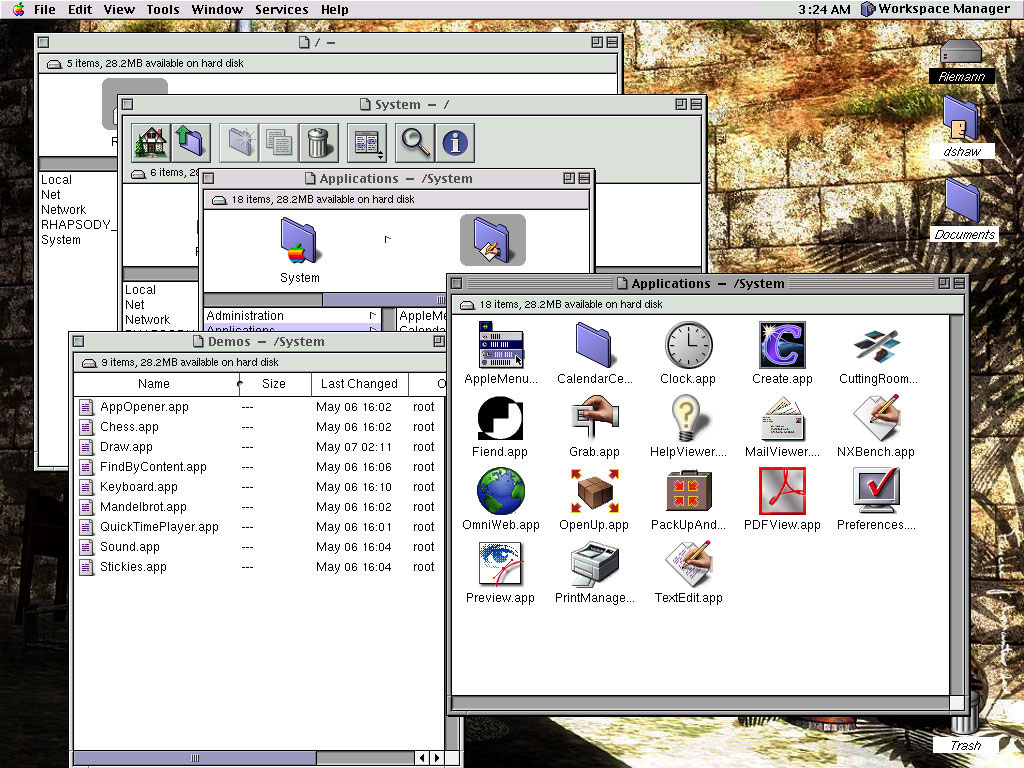Open the view options toolbar dropdown

click(366, 142)
